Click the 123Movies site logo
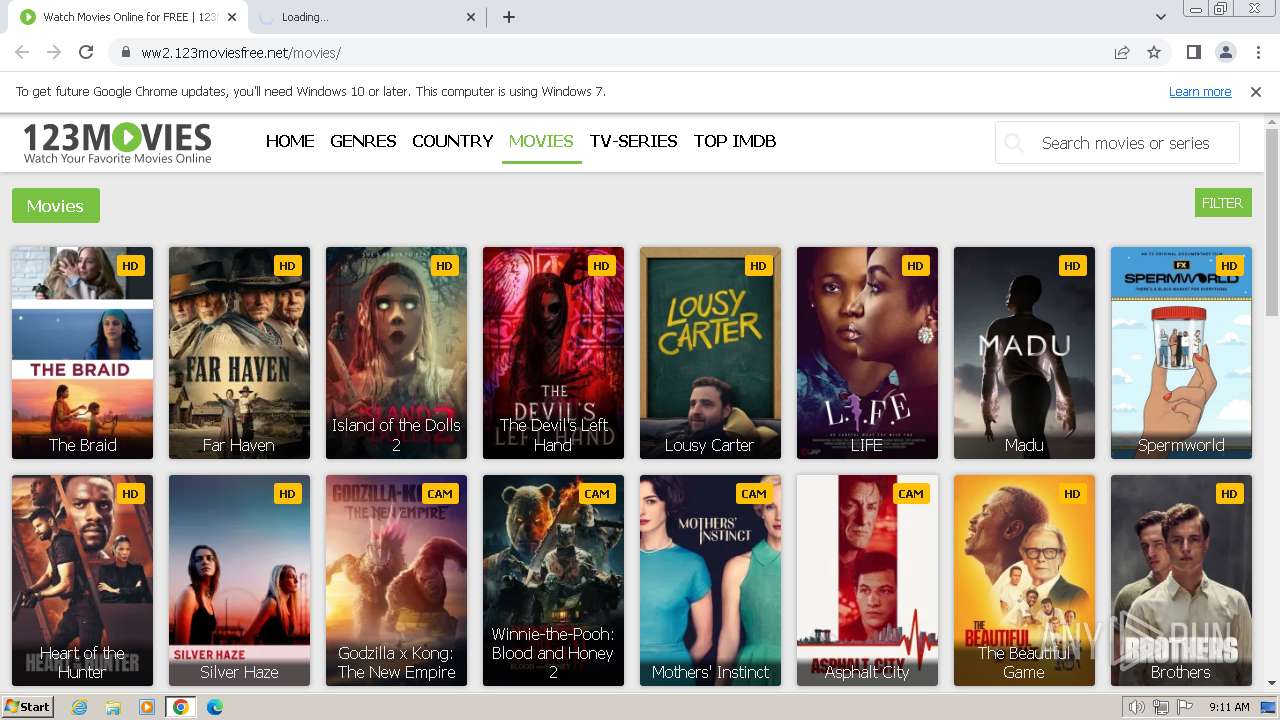 (117, 143)
